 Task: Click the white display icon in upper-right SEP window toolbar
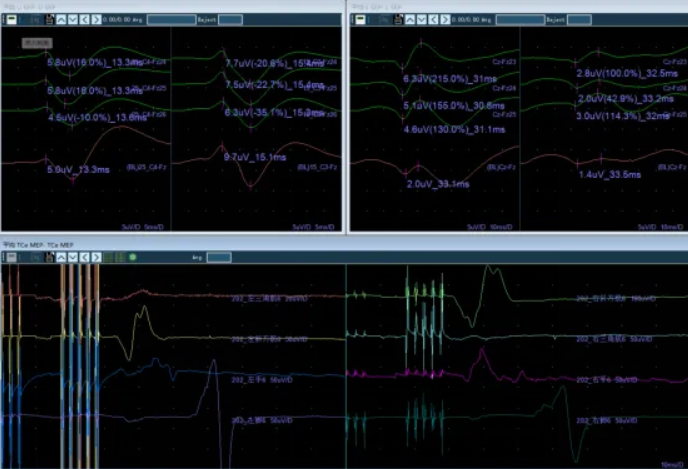tap(361, 19)
